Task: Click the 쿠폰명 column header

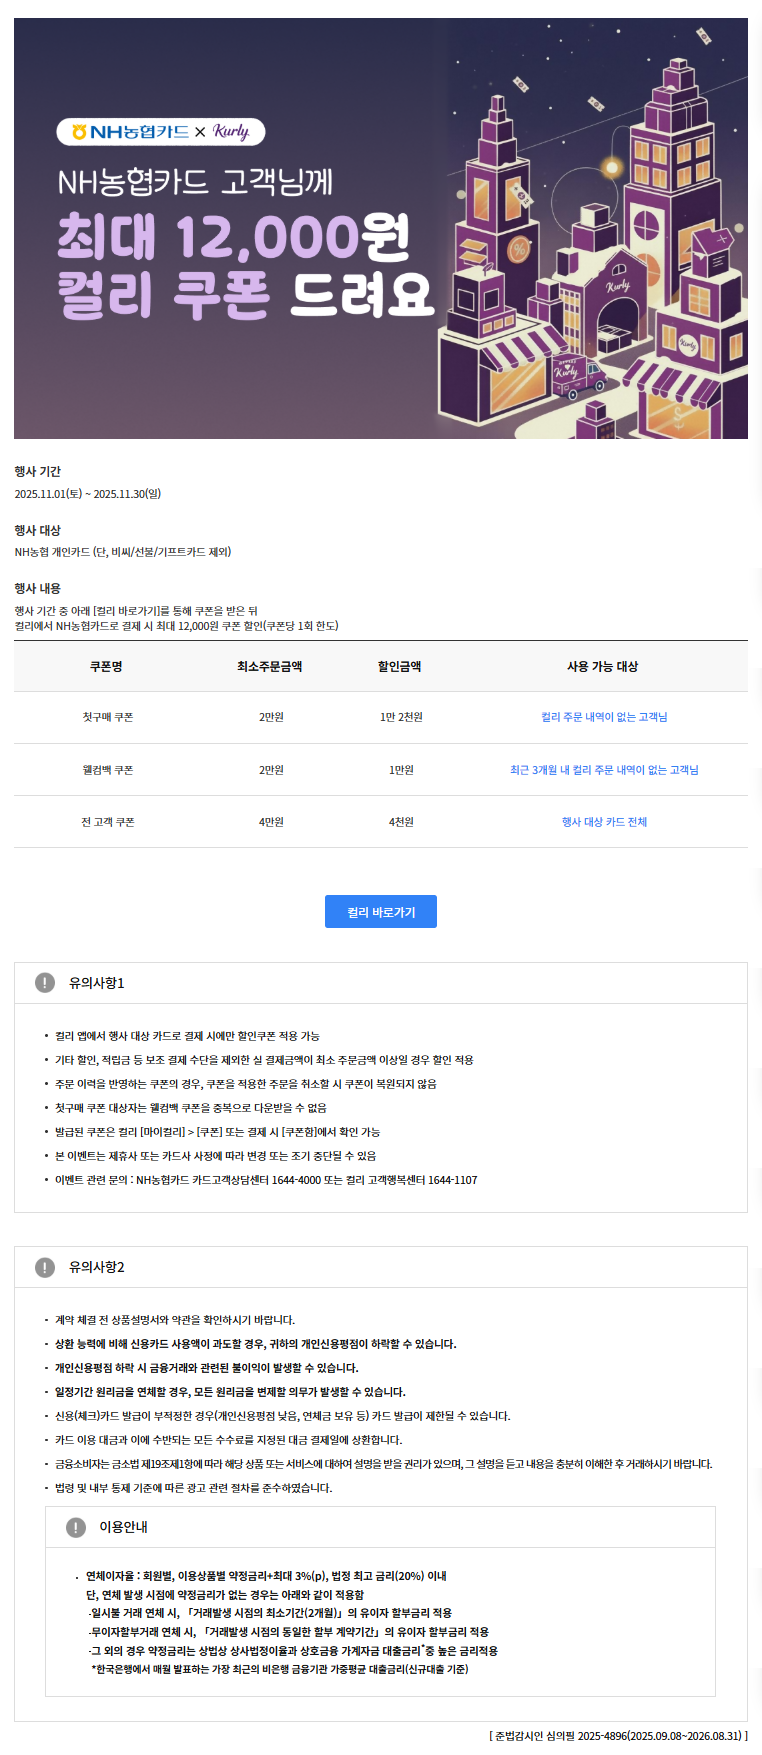Action: point(106,666)
